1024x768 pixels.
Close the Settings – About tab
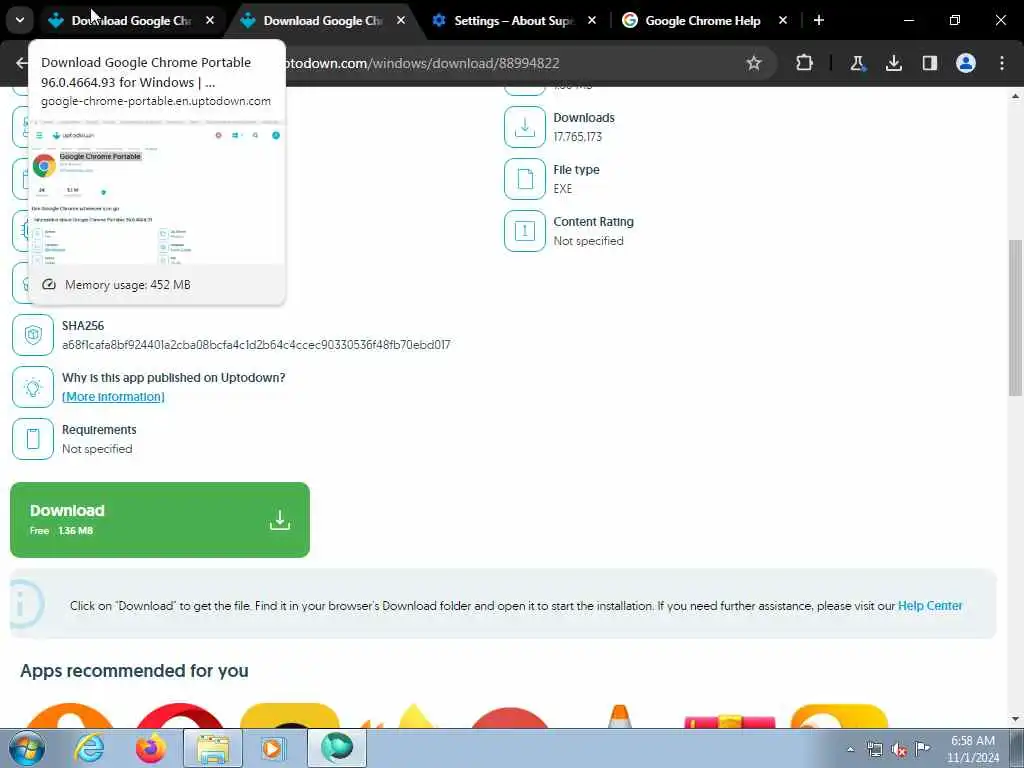pos(592,20)
